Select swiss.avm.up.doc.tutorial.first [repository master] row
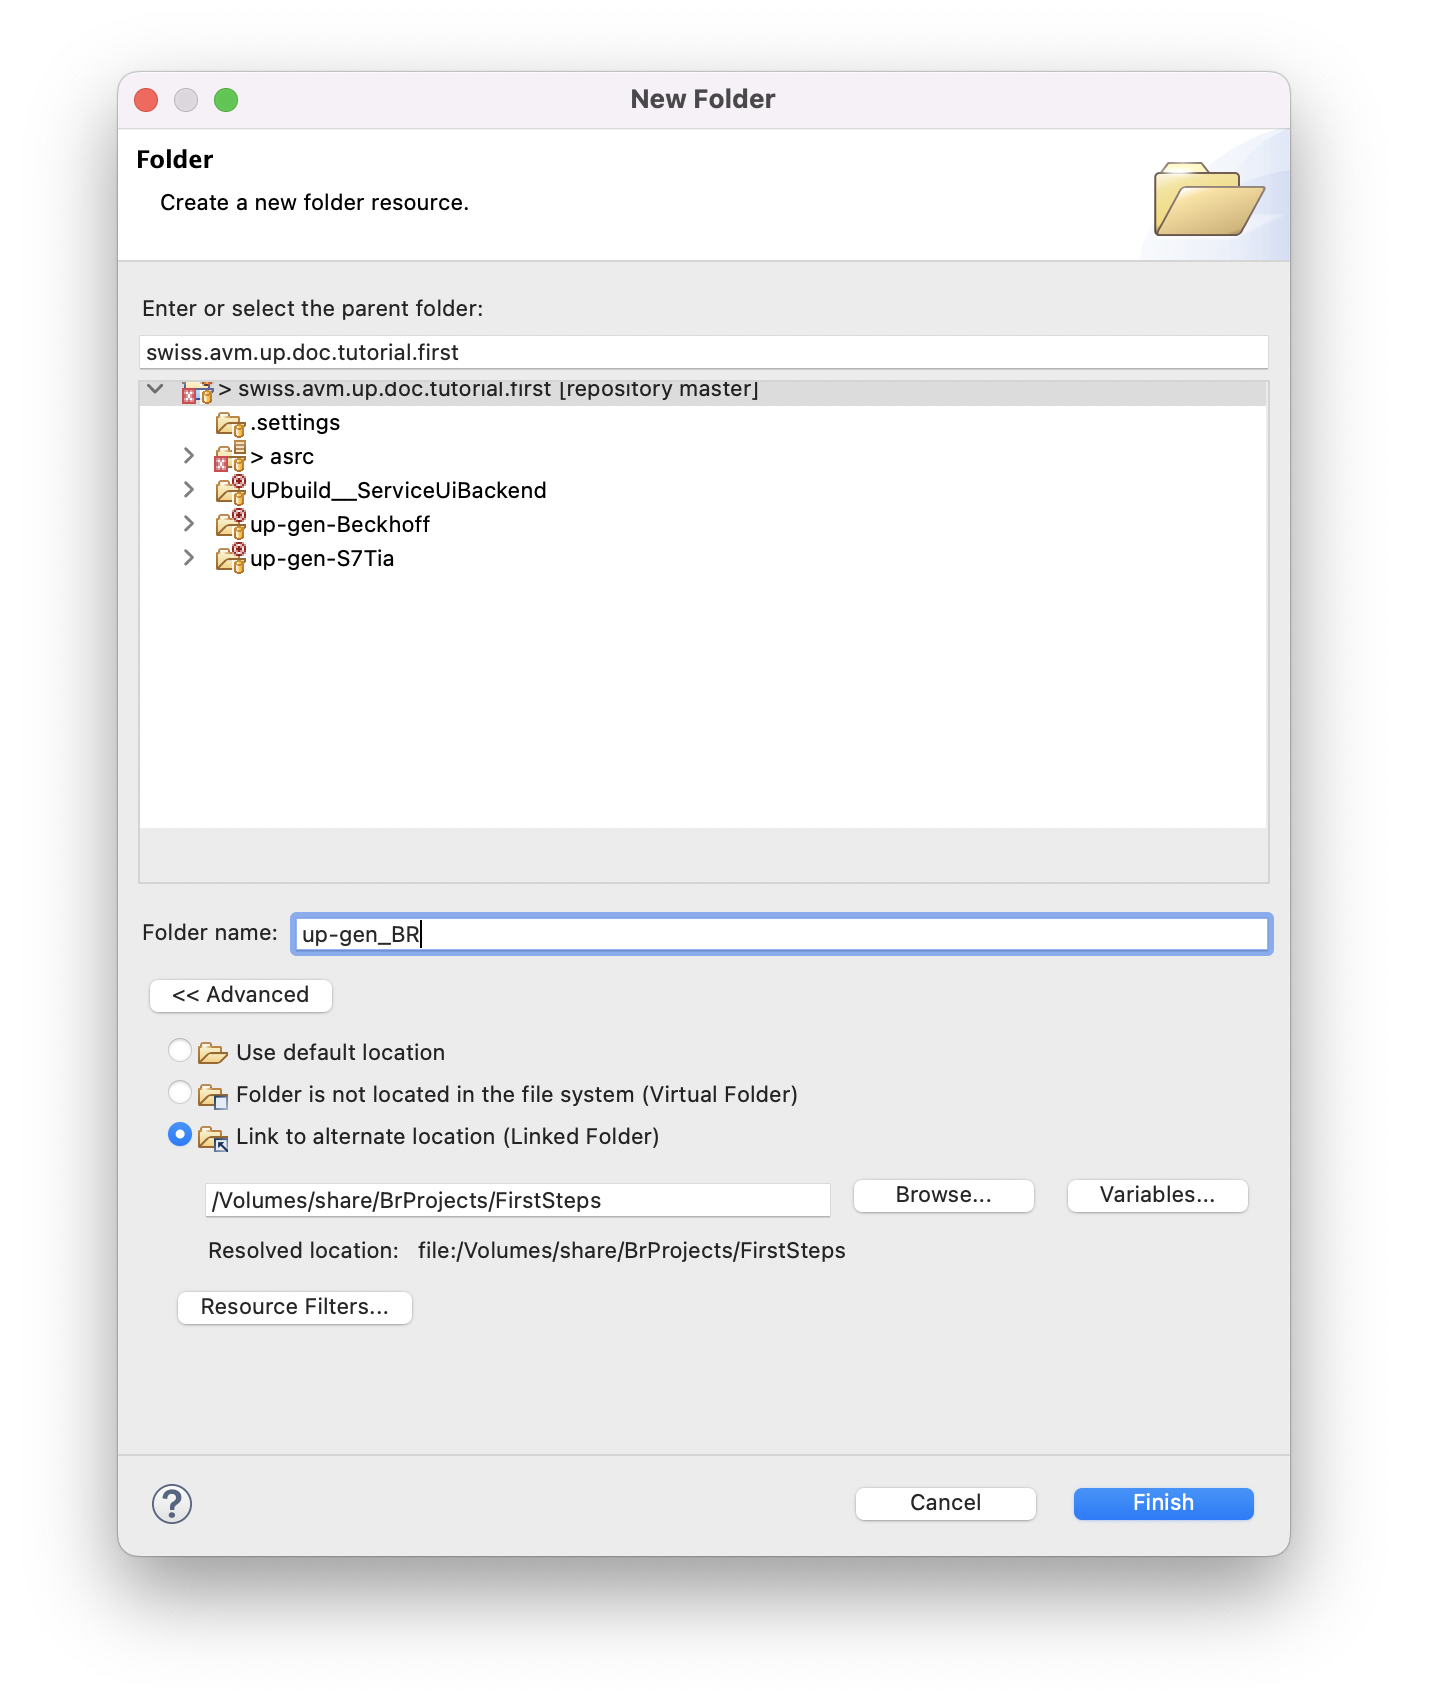The width and height of the screenshot is (1454, 1700). (x=704, y=392)
